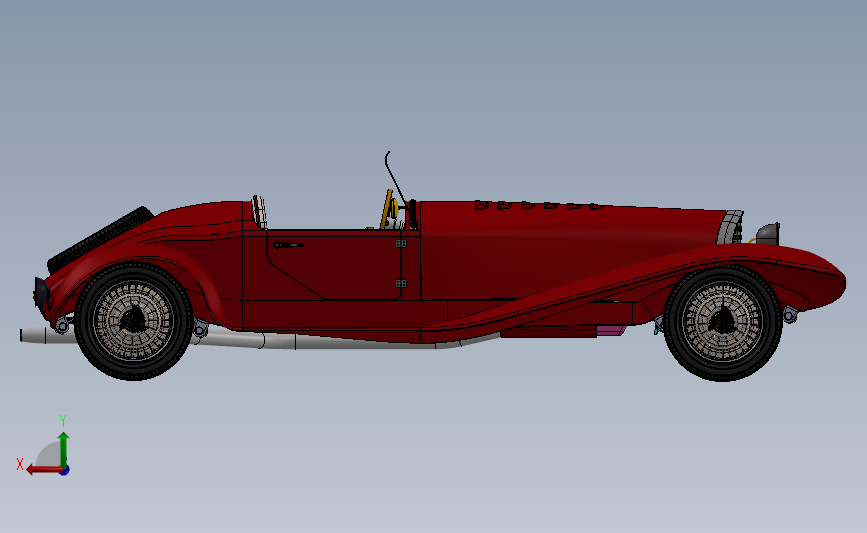
Task: Select the chrome radiator grille shell
Action: (731, 227)
